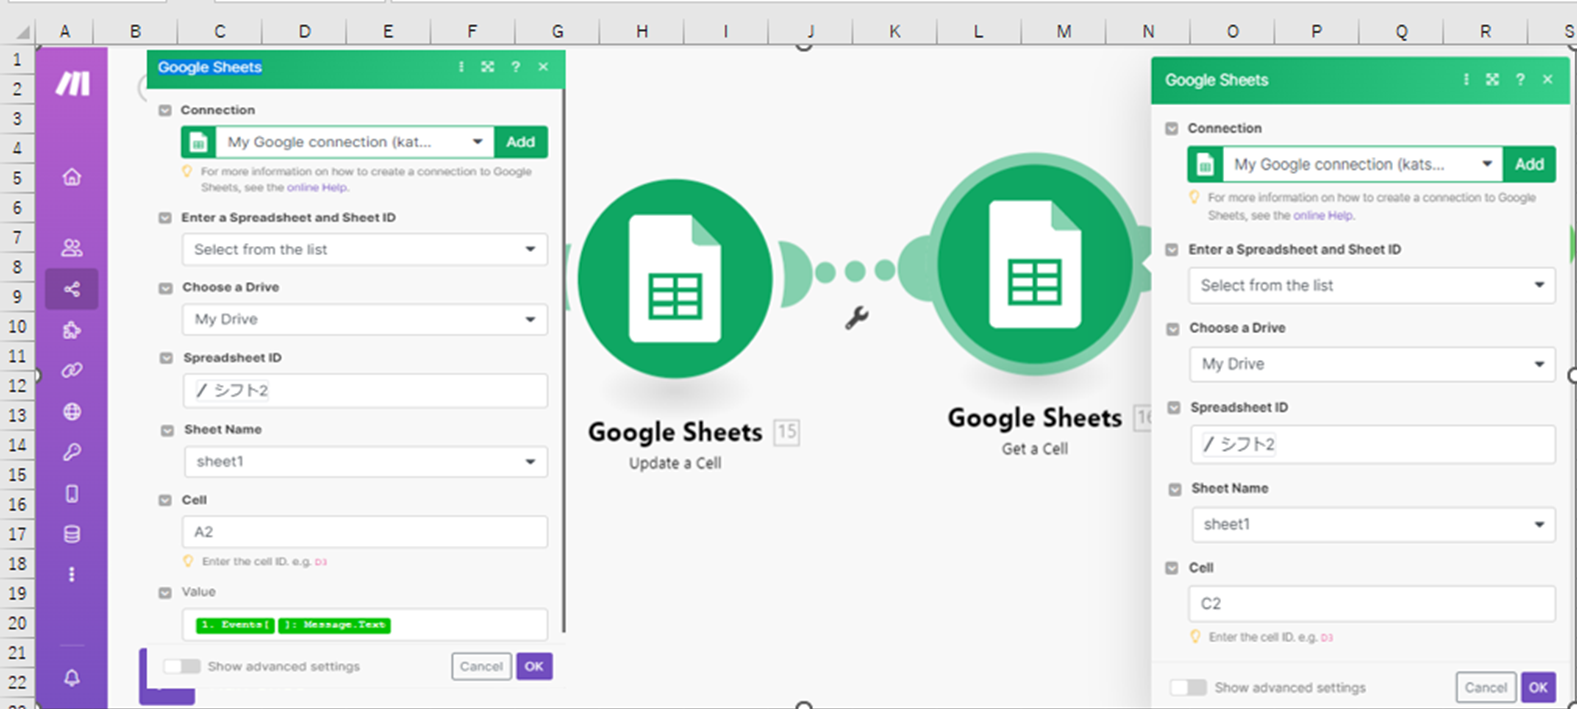1577x709 pixels.
Task: Click the Update a Cell module circle
Action: pos(675,278)
